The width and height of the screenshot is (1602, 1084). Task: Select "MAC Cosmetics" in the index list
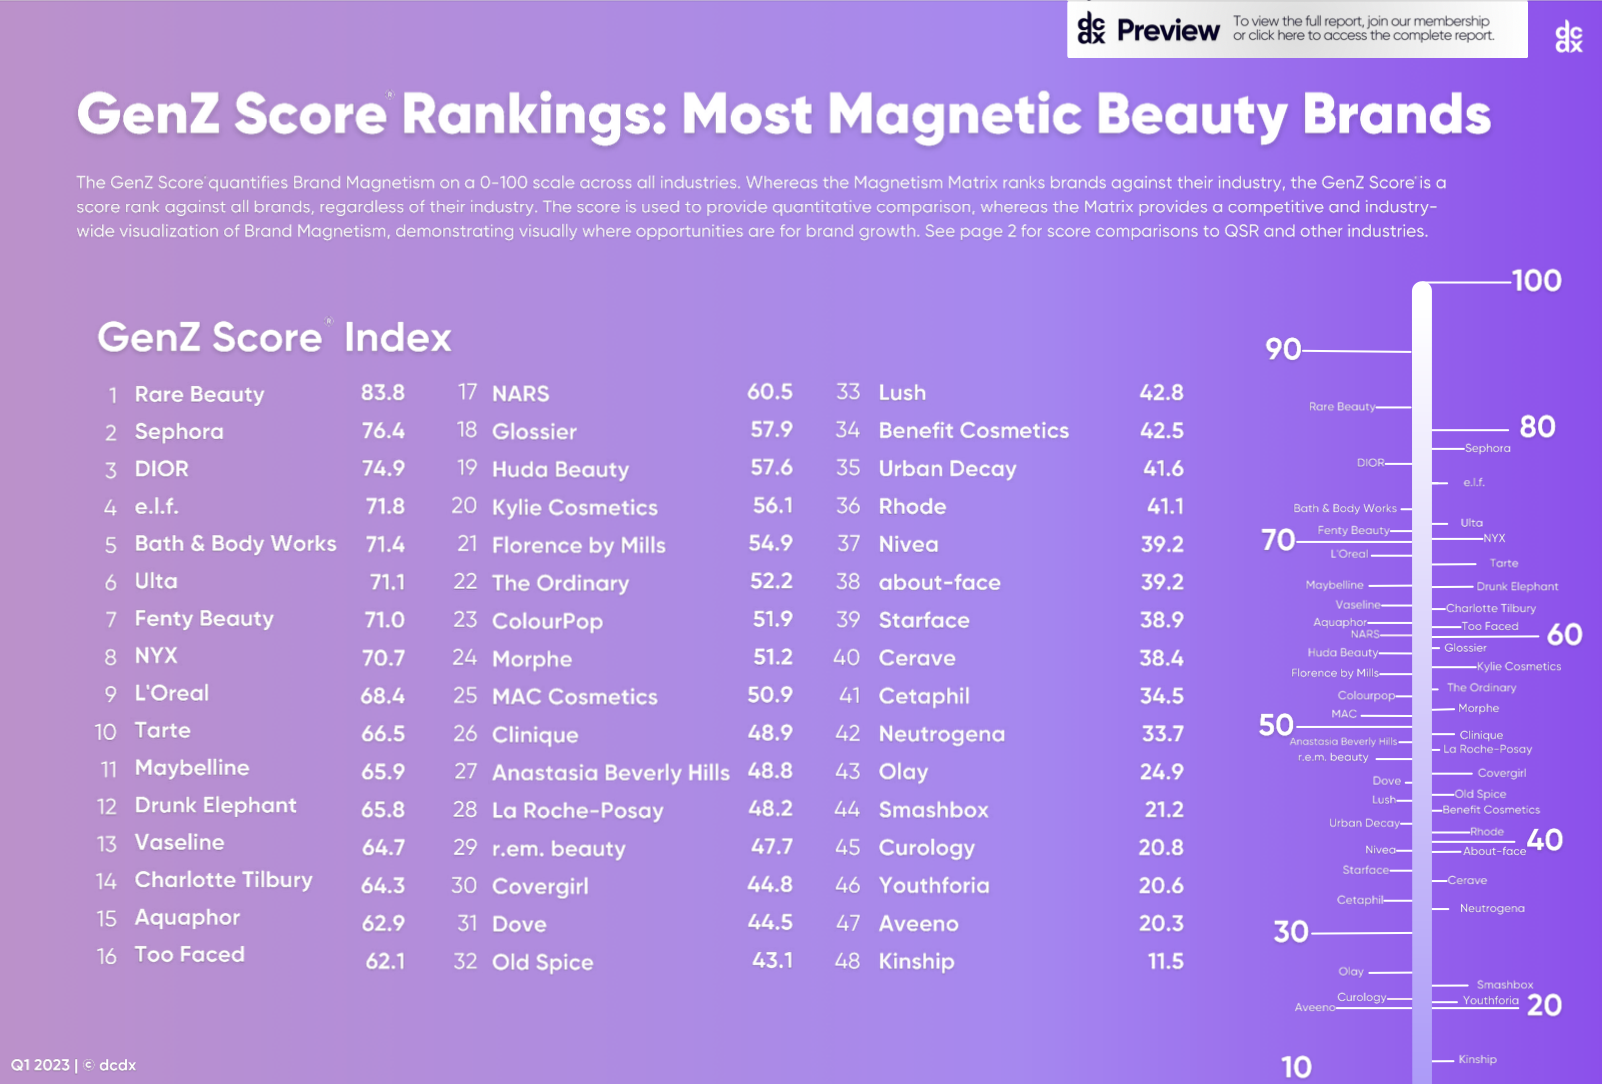(x=575, y=697)
